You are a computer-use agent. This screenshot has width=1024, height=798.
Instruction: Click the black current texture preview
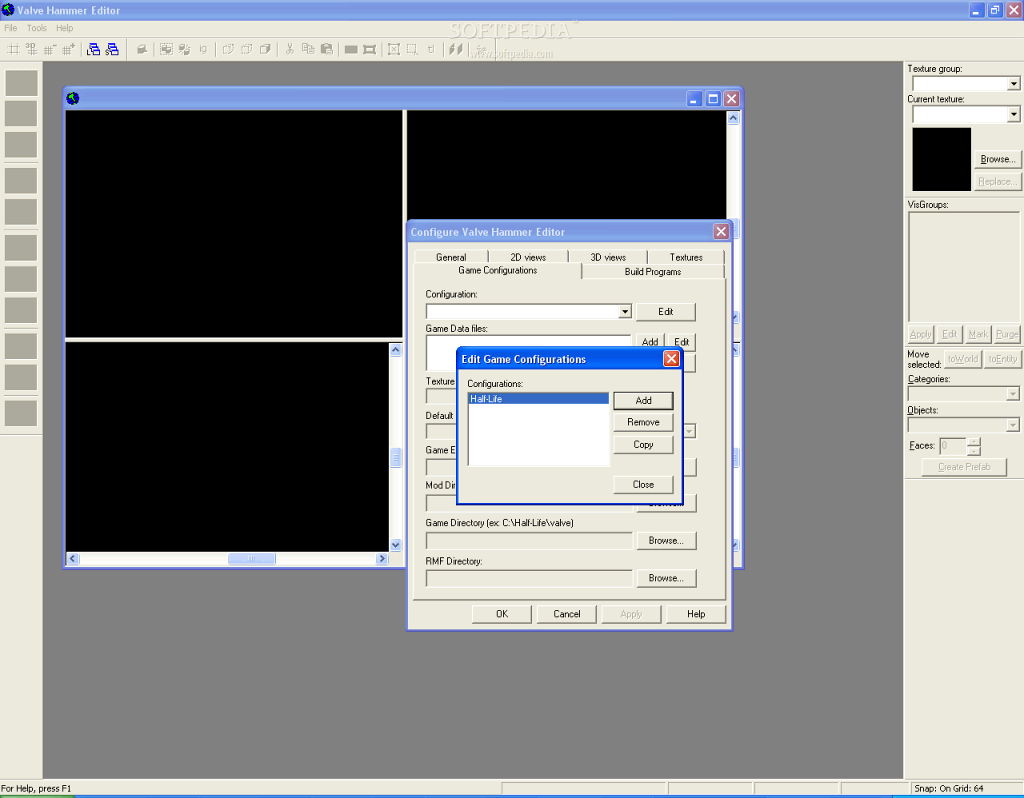click(941, 159)
